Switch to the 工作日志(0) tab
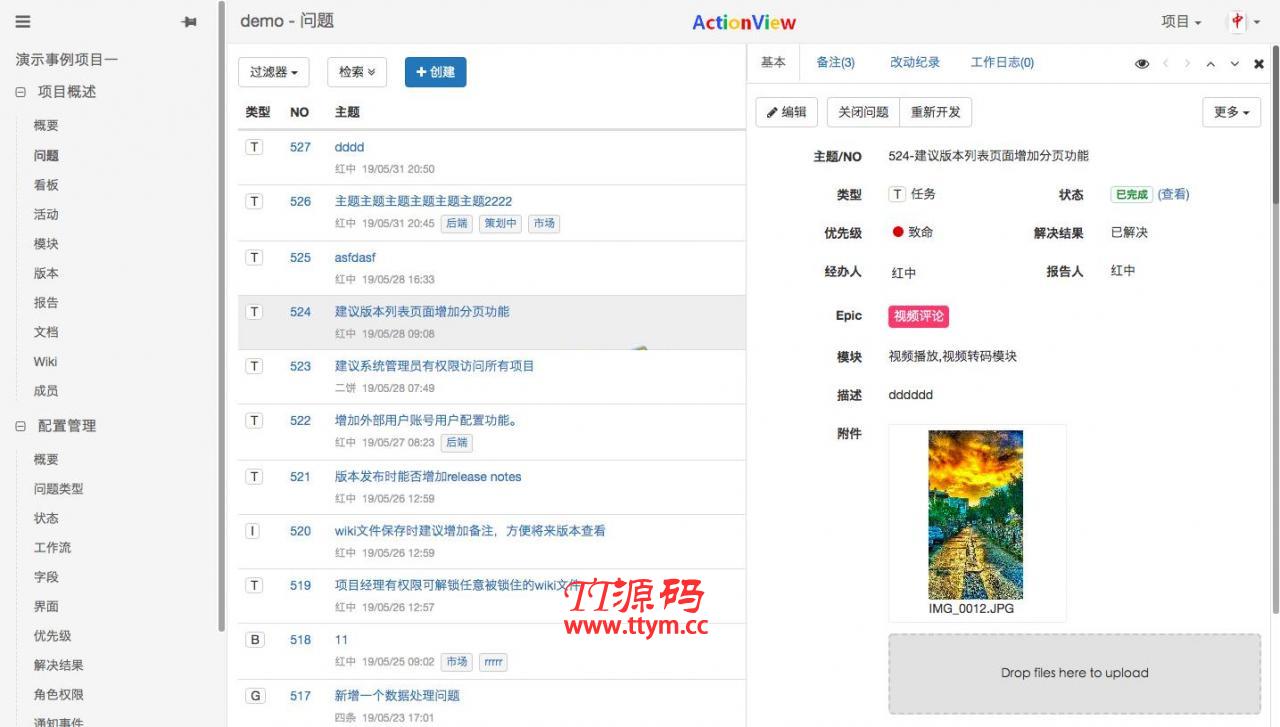 1002,62
